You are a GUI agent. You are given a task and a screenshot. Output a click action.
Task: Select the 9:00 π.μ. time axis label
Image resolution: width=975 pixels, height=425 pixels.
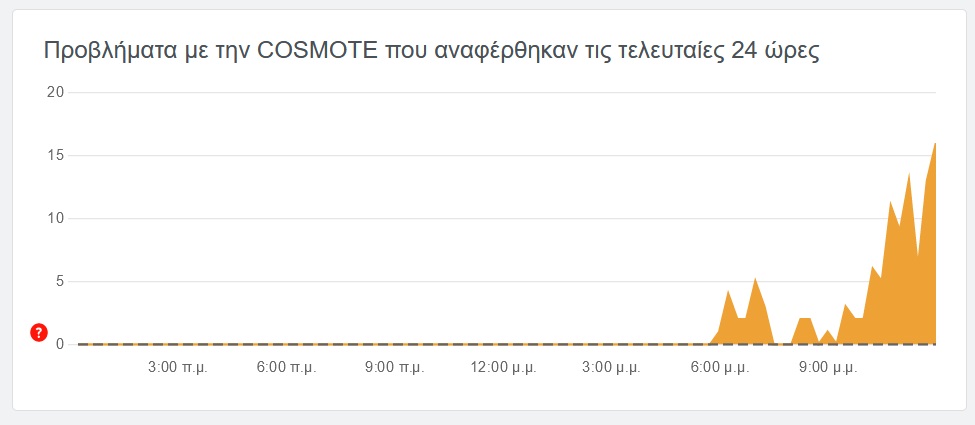click(x=395, y=367)
